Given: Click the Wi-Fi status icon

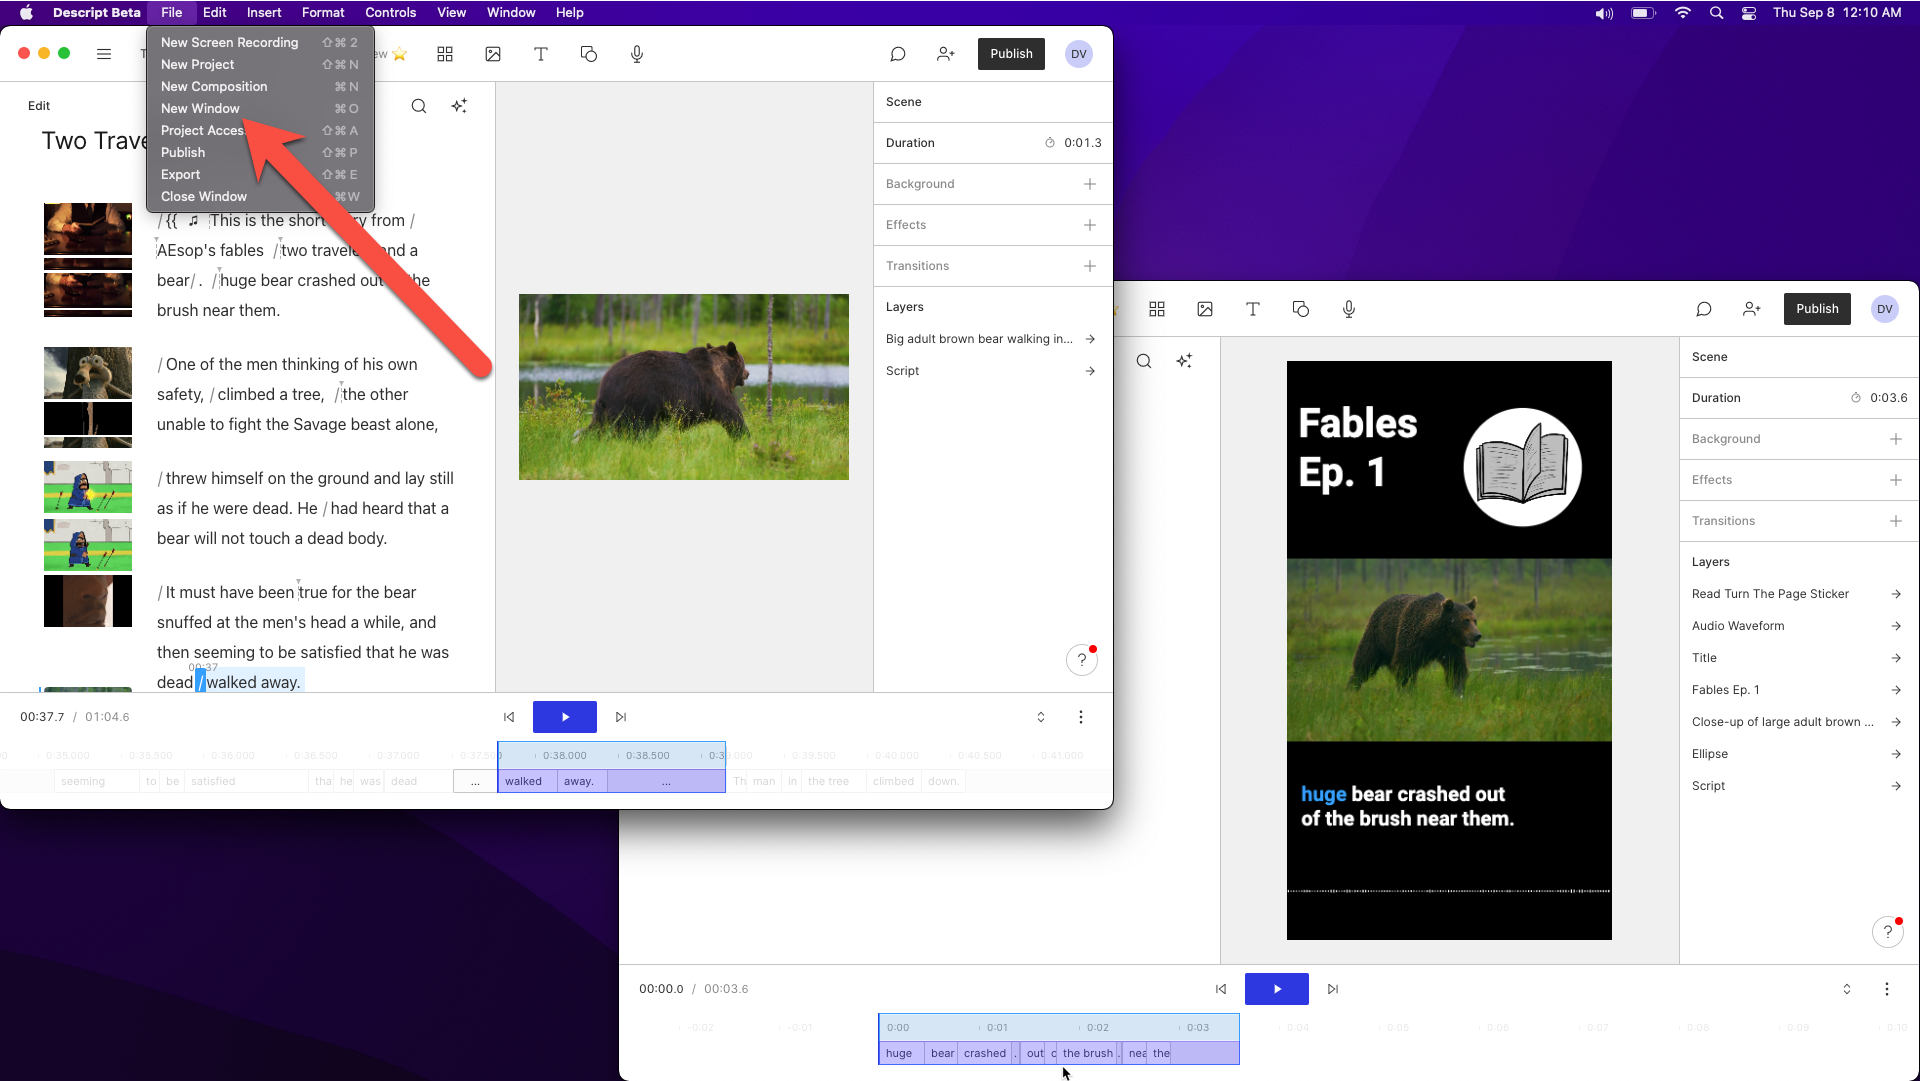Looking at the screenshot, I should (1683, 13).
